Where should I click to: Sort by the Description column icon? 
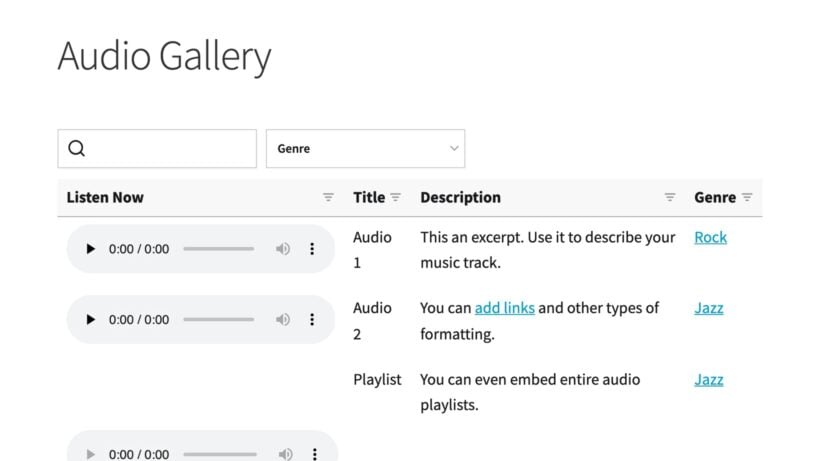coord(670,197)
